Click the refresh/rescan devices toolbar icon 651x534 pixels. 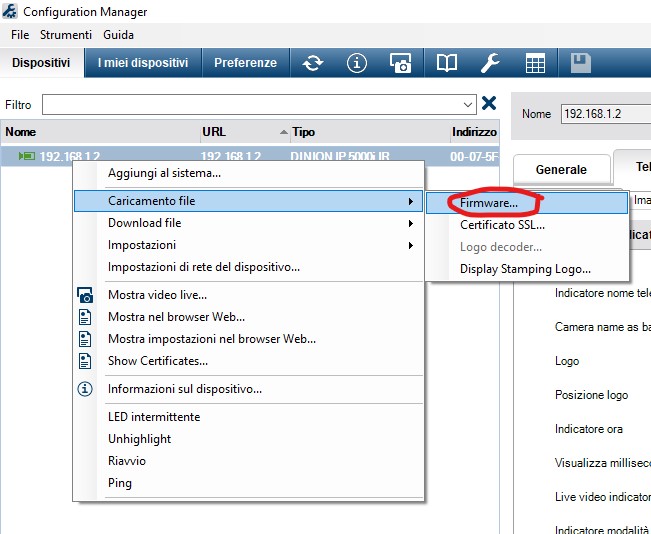click(313, 63)
